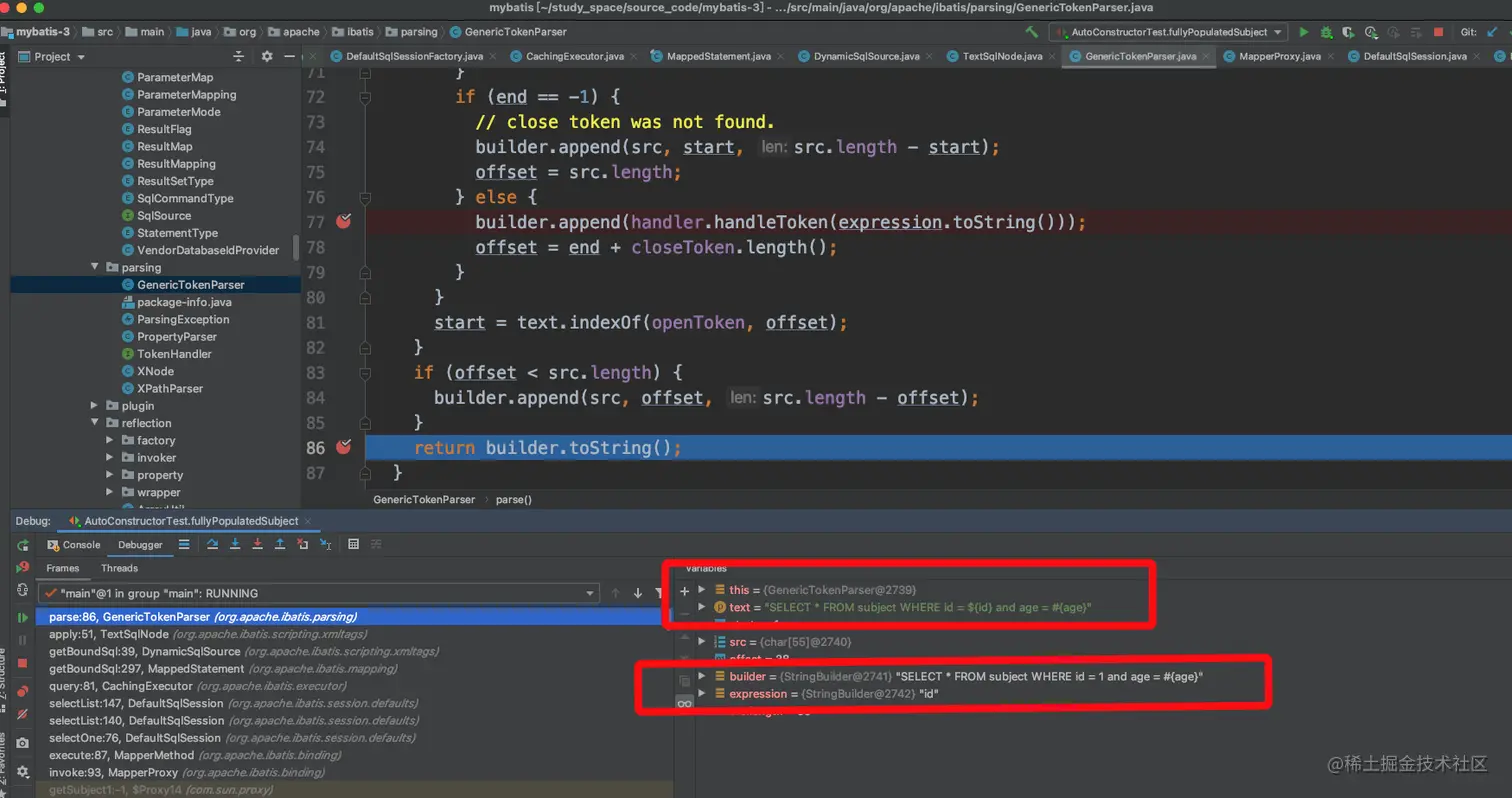Click Force Step Into red arrow

coord(257,544)
